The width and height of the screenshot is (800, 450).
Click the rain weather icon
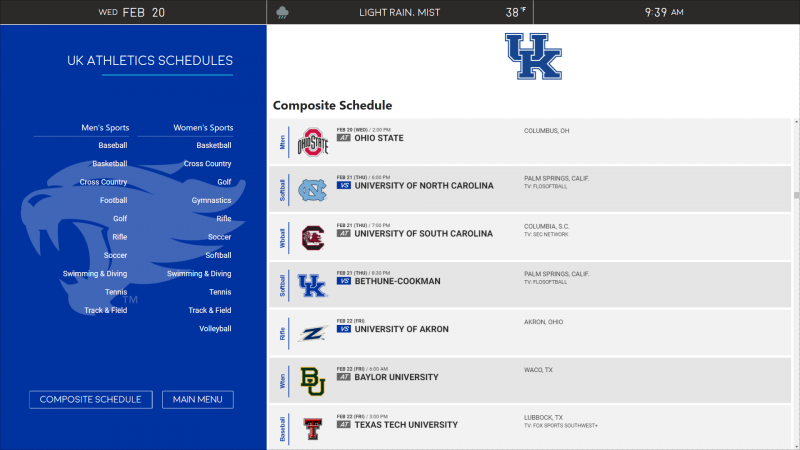[x=282, y=13]
